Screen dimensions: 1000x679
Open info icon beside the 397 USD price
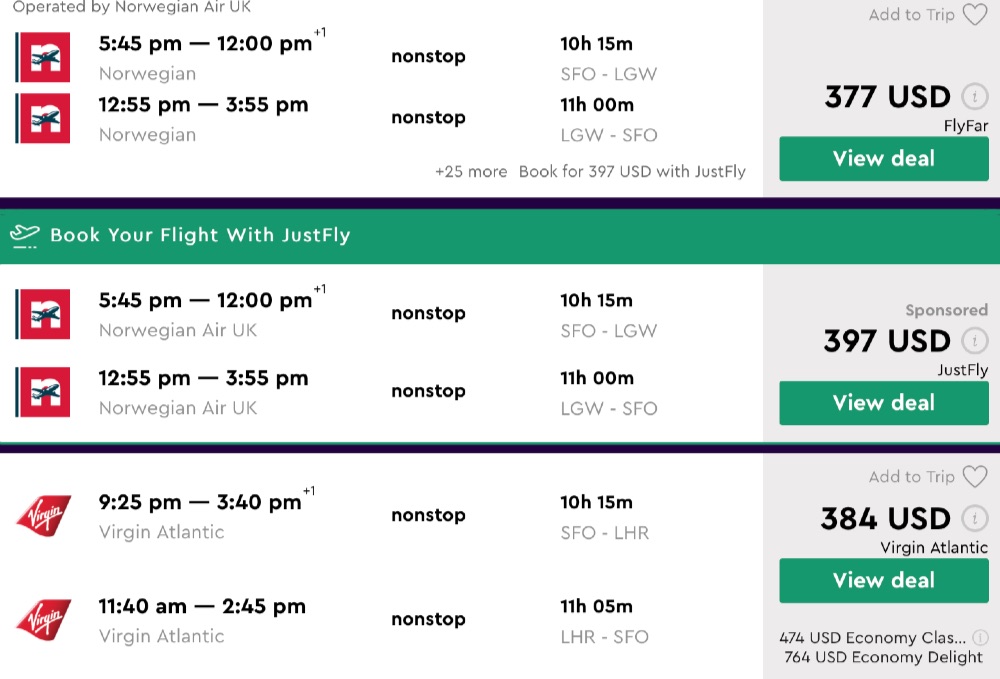coord(974,341)
